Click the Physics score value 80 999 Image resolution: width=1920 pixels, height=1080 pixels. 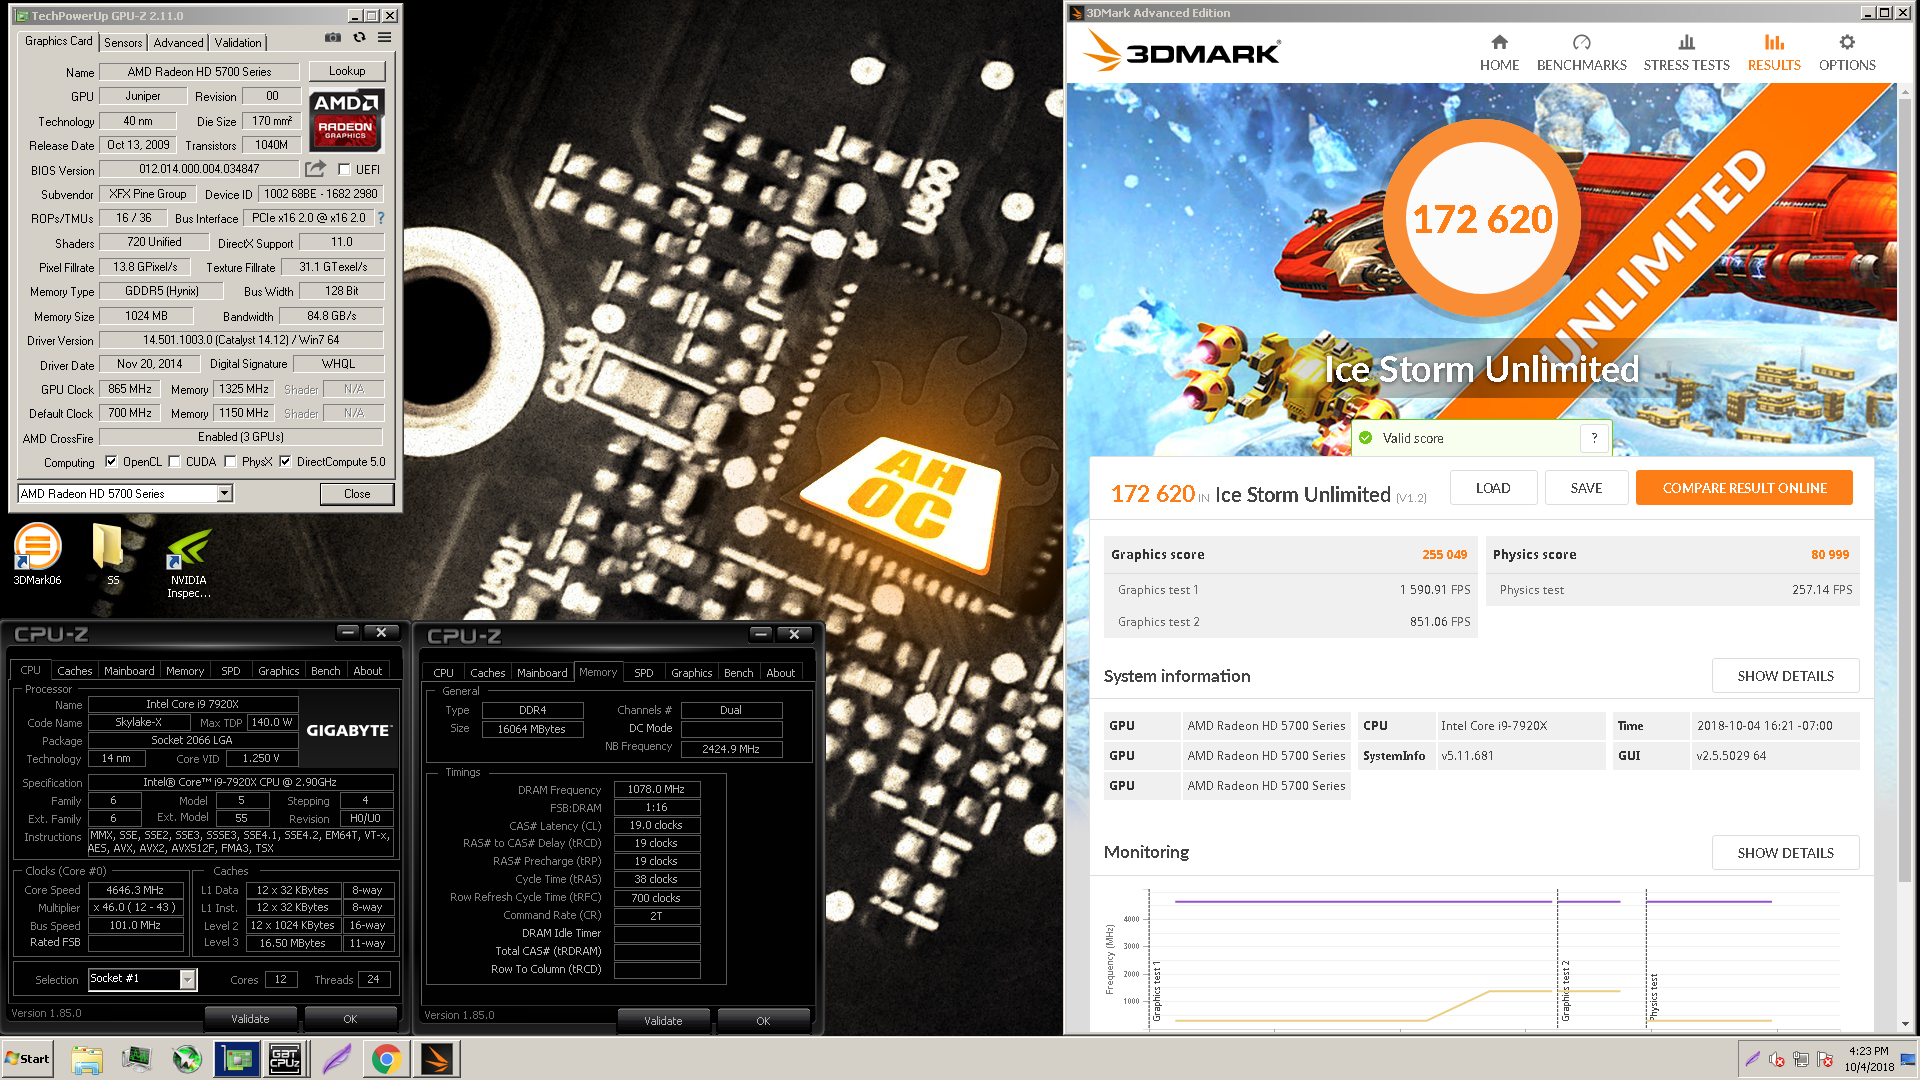click(x=1830, y=555)
